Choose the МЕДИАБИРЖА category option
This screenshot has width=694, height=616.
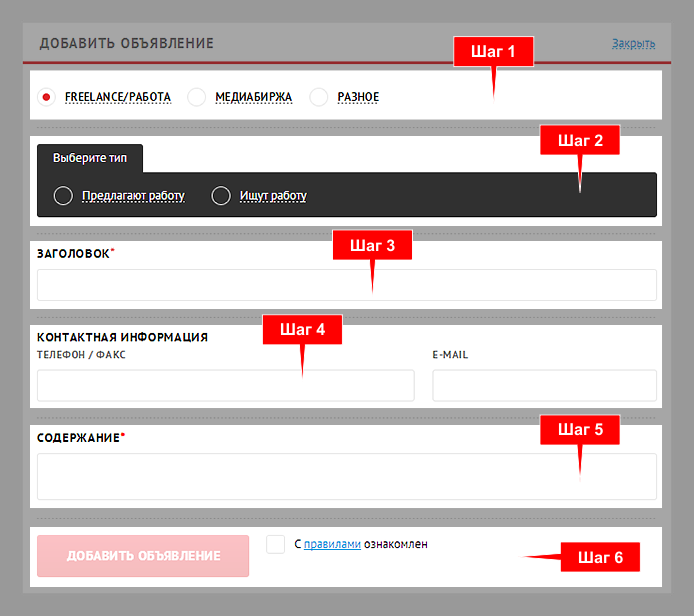[x=197, y=97]
